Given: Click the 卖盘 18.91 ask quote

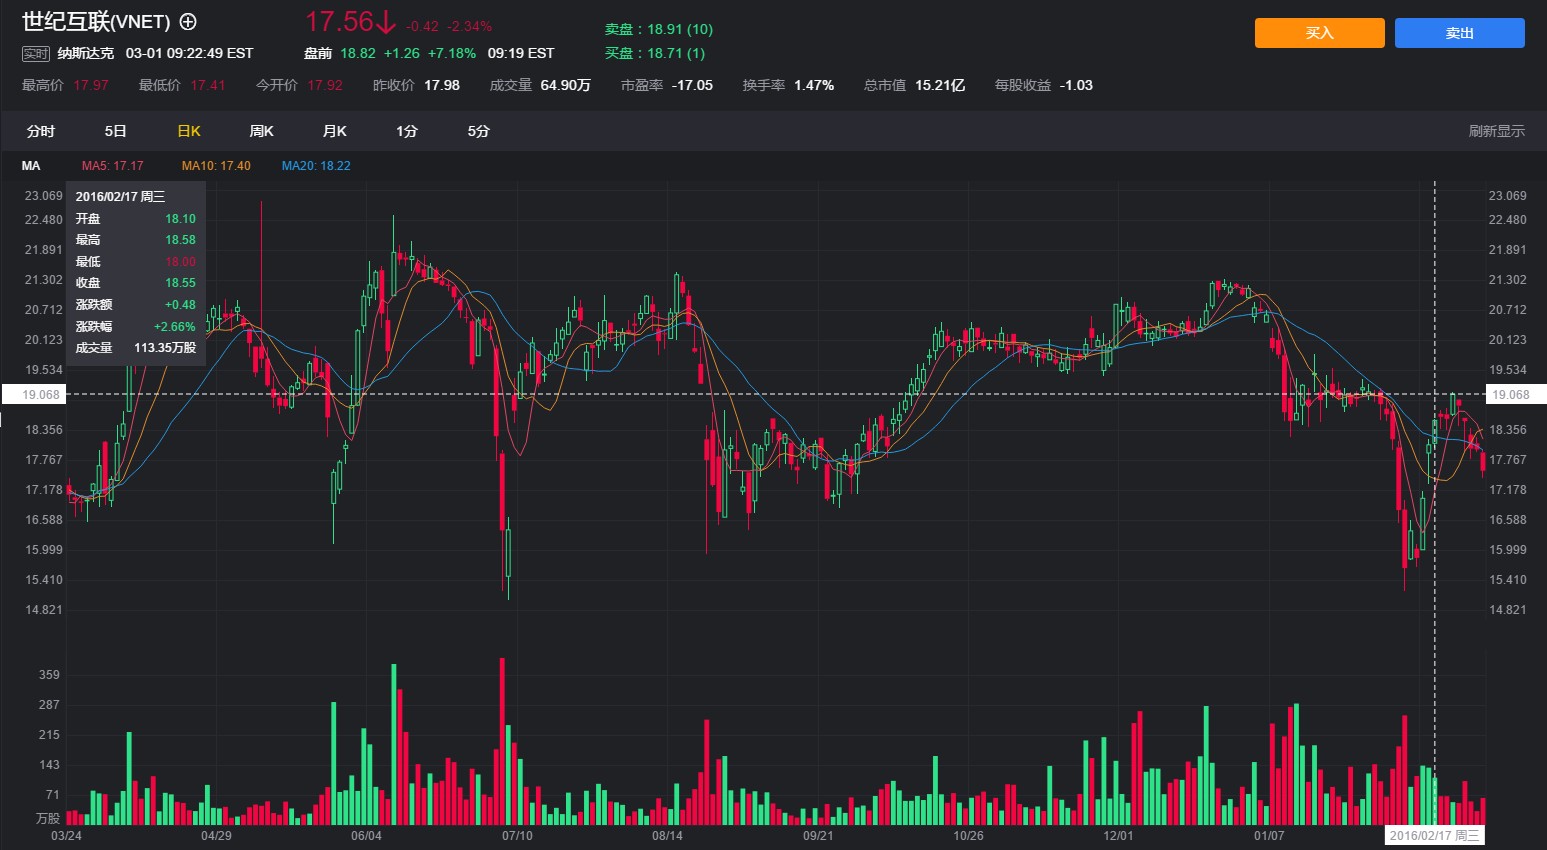Looking at the screenshot, I should tap(658, 30).
